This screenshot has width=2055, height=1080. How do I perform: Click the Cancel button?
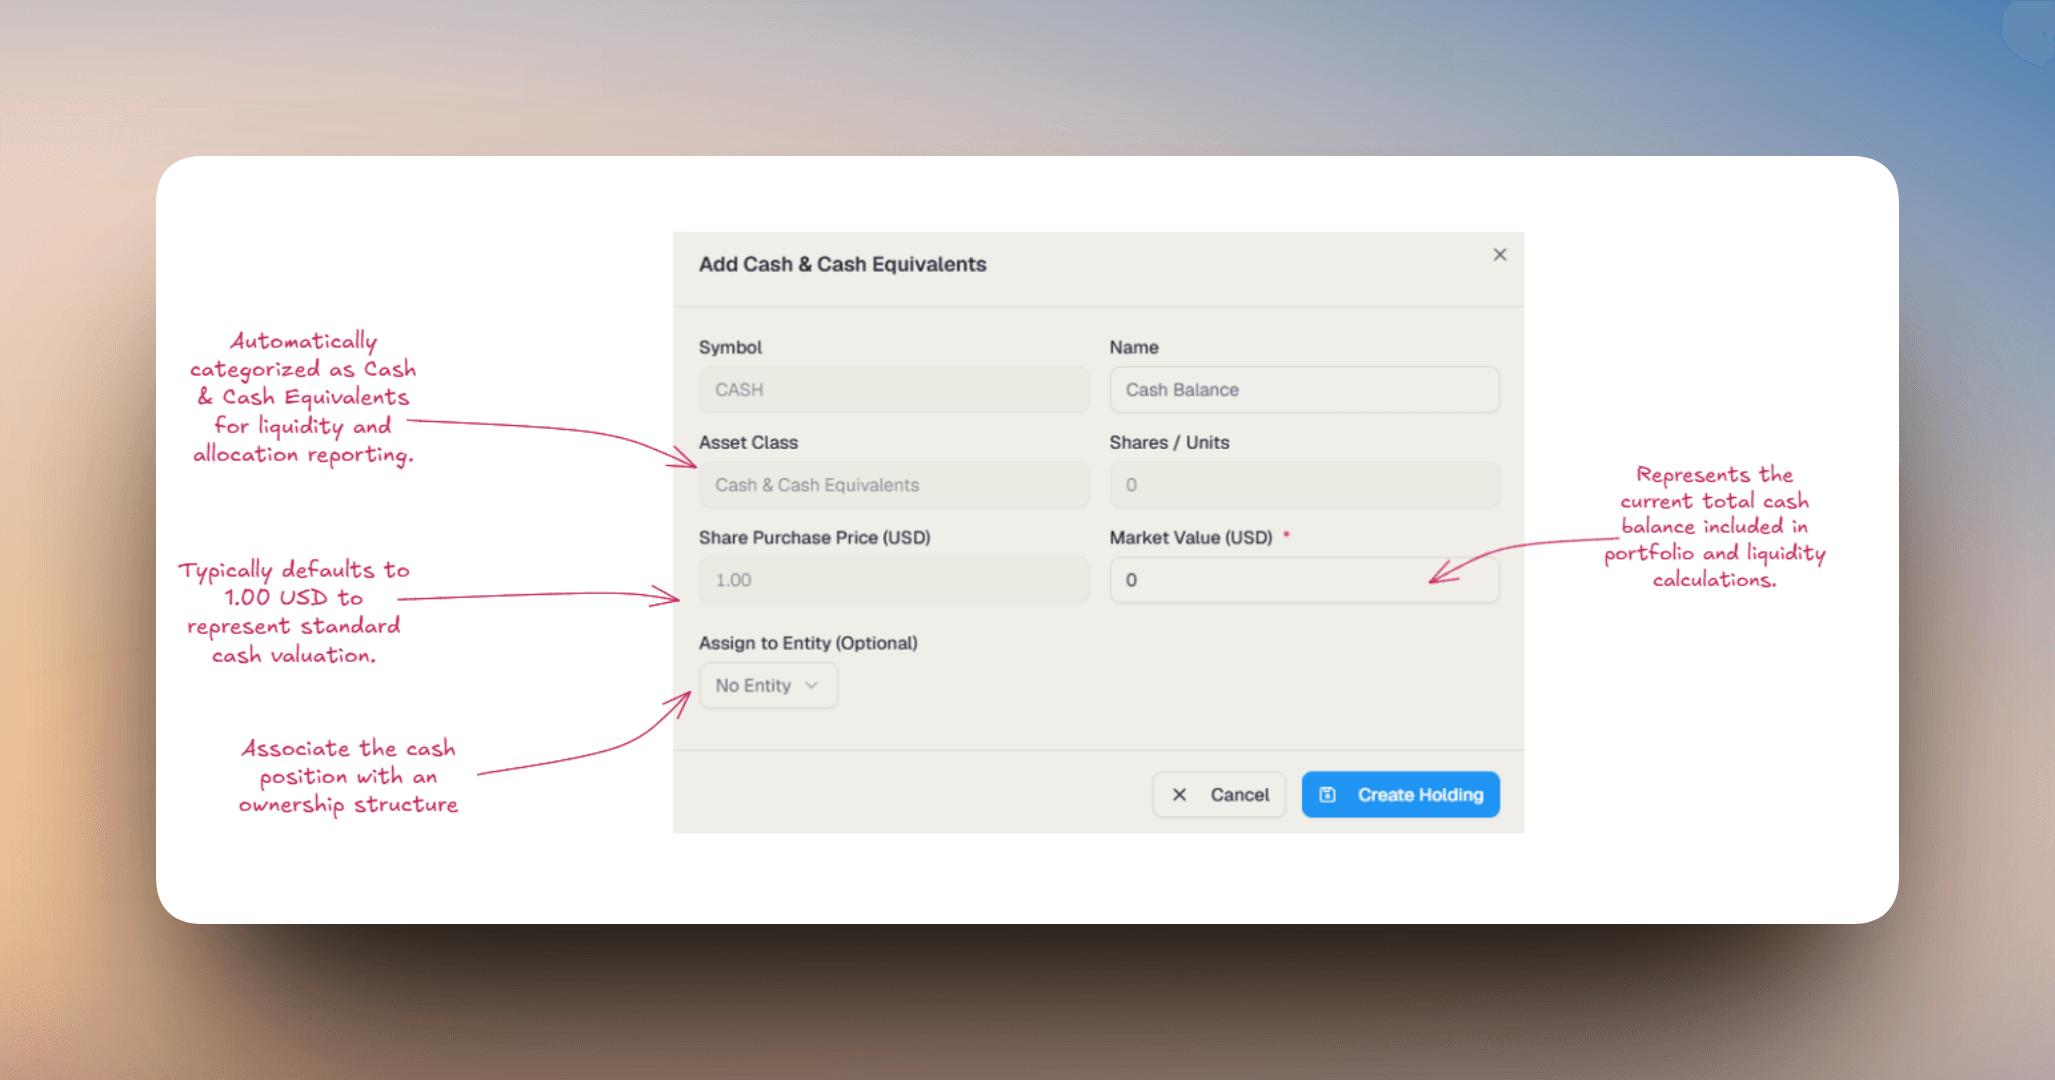[1219, 794]
